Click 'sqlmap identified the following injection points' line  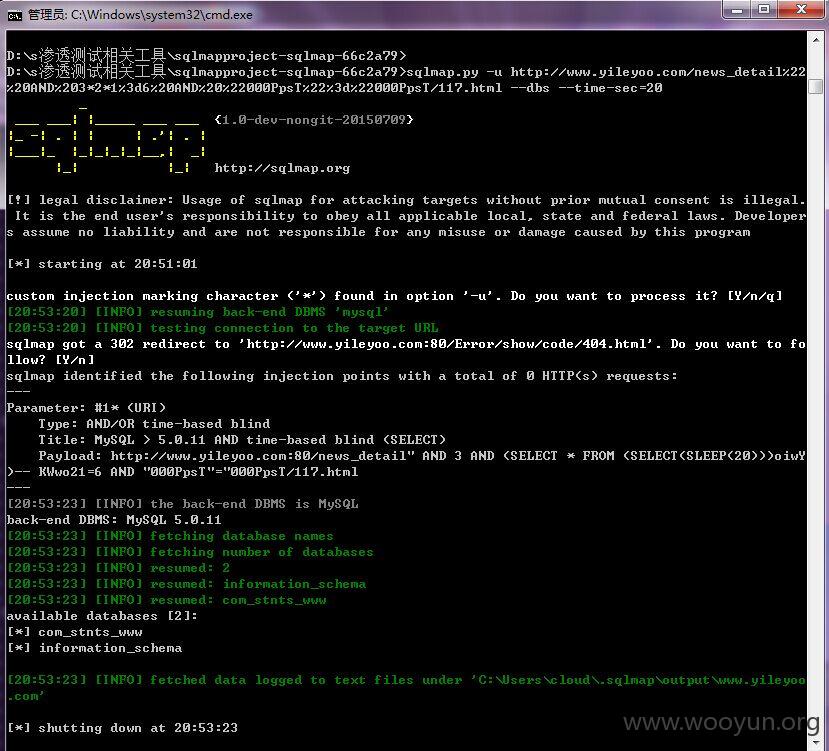click(342, 376)
